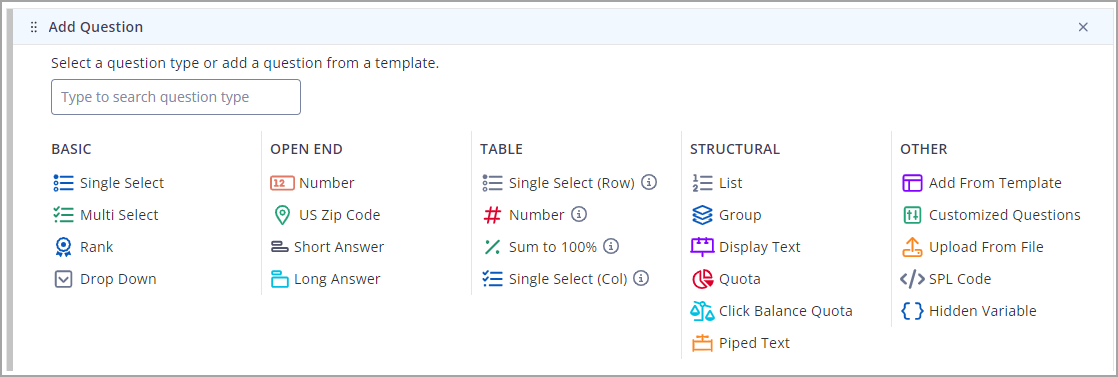This screenshot has width=1118, height=377.
Task: Add a Piped Text element
Action: coord(741,344)
